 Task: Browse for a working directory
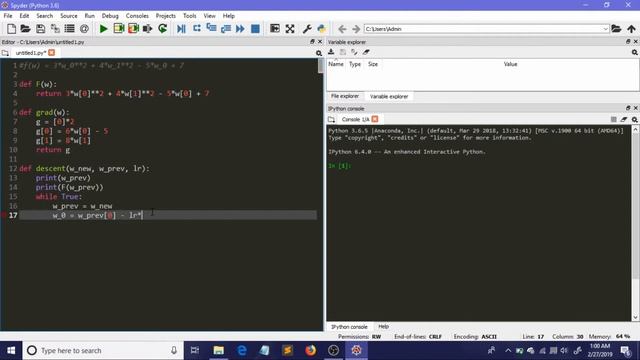(x=616, y=29)
